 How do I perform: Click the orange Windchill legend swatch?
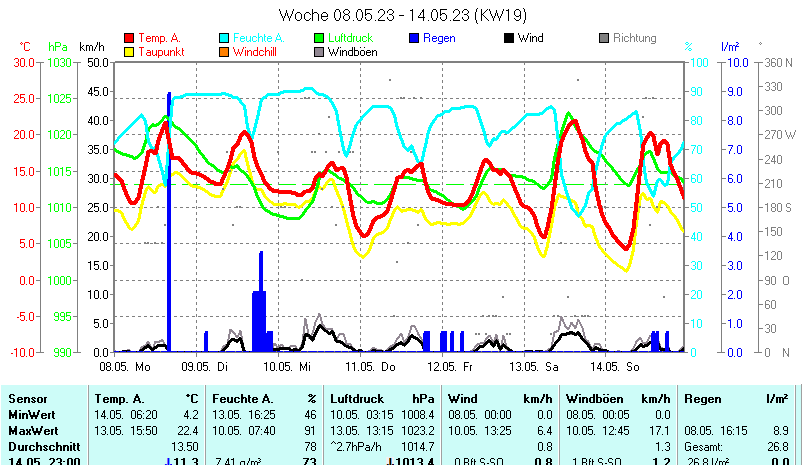coord(224,51)
